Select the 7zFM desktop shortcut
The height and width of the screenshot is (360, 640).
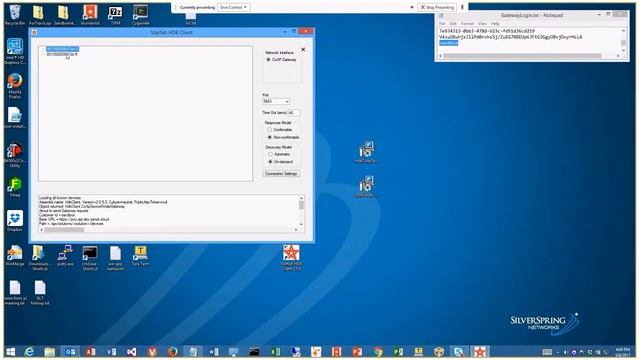pyautogui.click(x=116, y=15)
